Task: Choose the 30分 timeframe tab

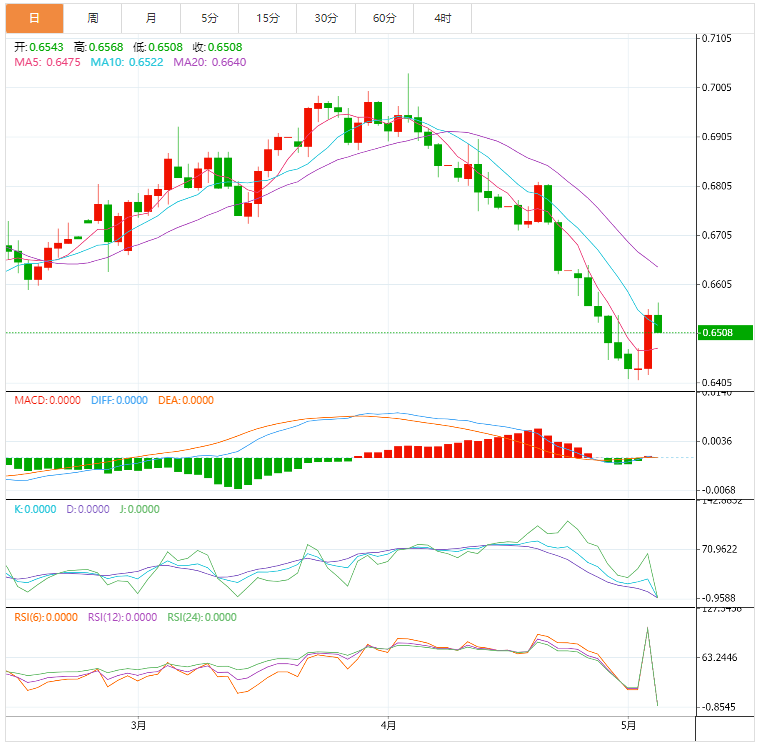Action: 326,18
